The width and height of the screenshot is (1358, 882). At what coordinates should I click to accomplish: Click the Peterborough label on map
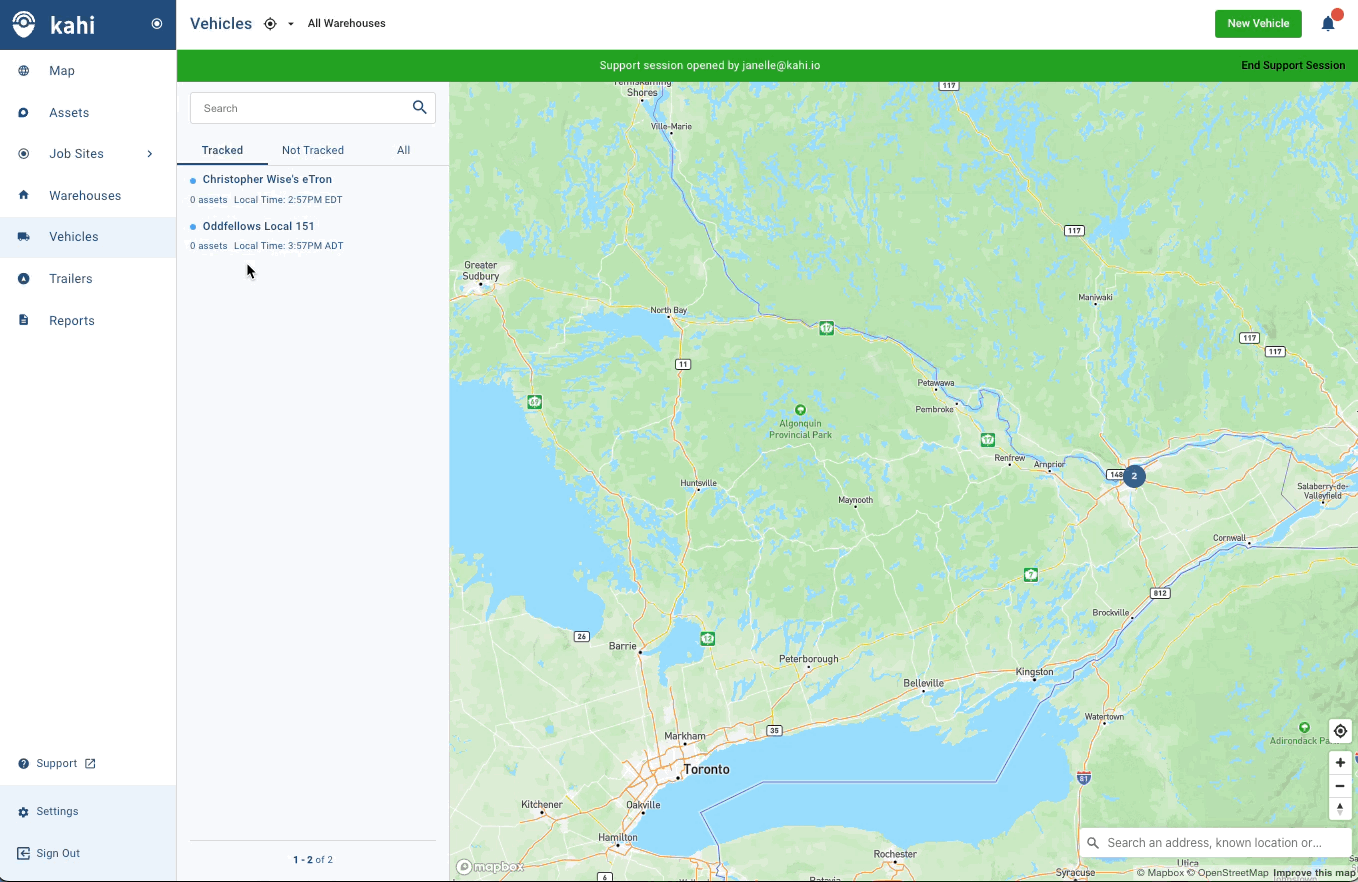[809, 660]
